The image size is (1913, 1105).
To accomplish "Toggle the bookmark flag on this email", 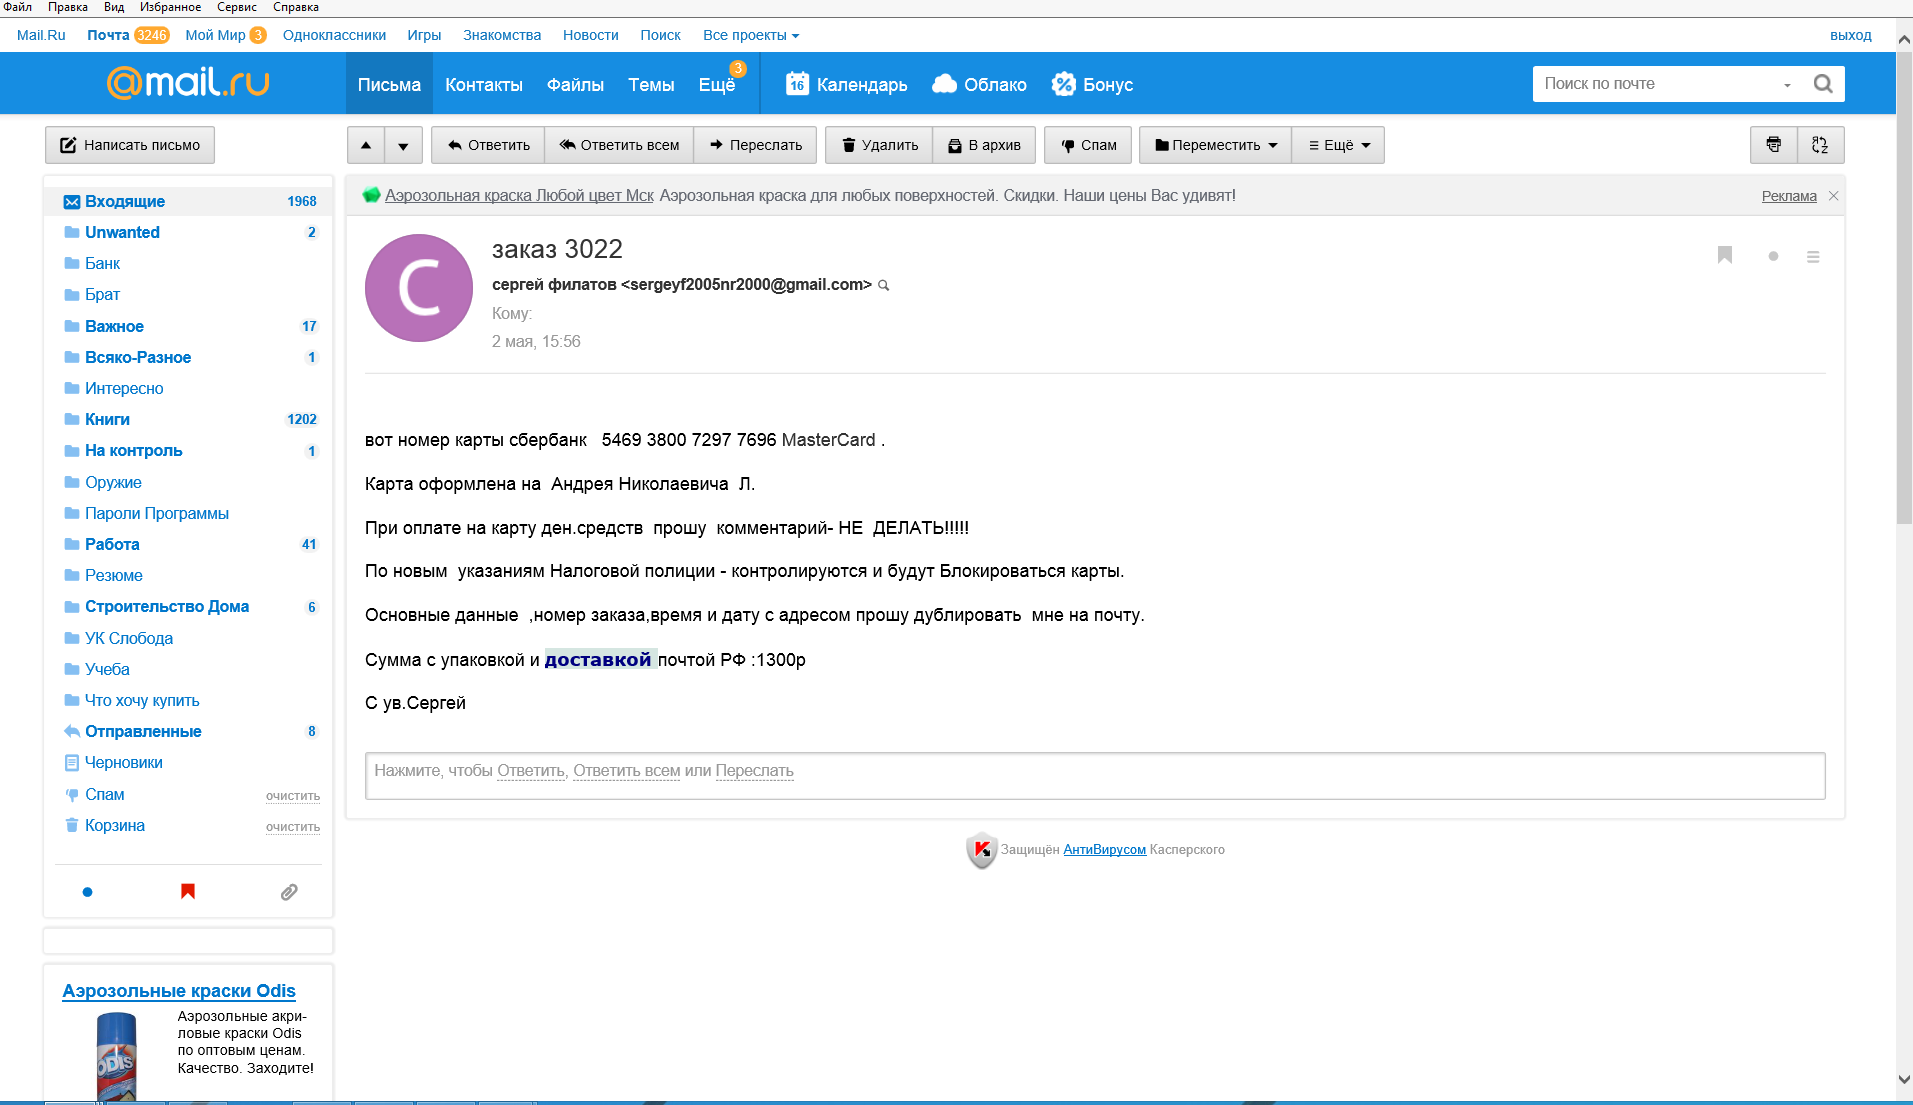I will pos(1725,256).
